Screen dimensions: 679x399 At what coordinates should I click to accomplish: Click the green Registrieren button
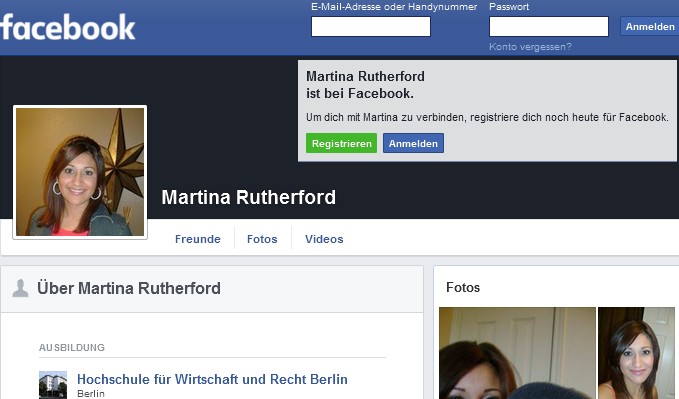[x=342, y=143]
